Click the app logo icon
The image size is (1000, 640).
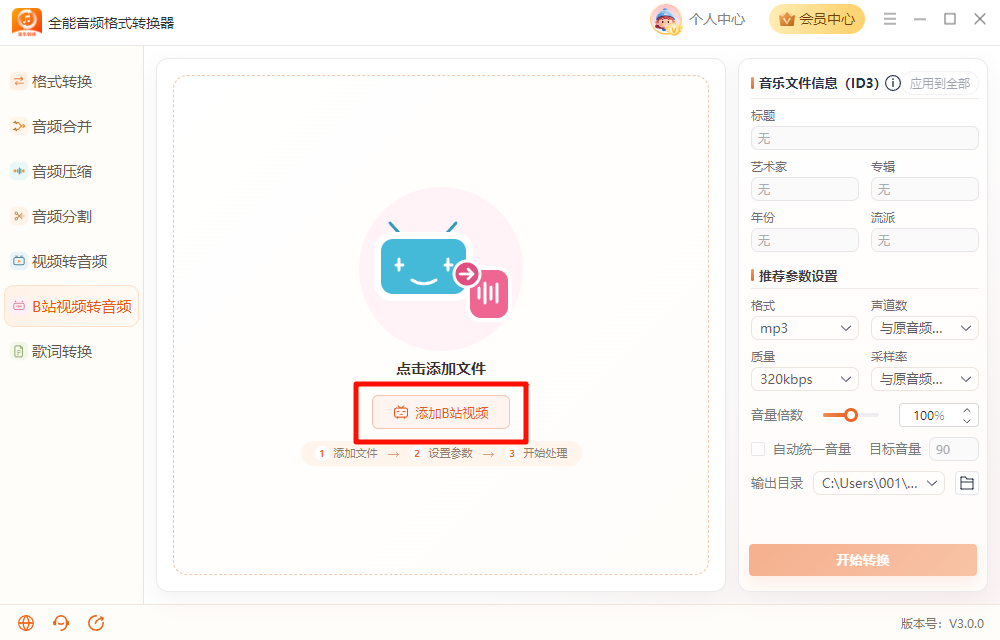[x=27, y=22]
